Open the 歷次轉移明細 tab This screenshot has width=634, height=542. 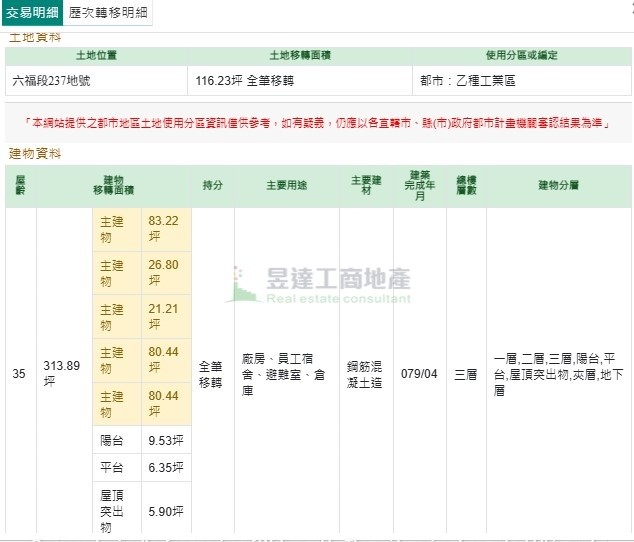click(x=108, y=13)
